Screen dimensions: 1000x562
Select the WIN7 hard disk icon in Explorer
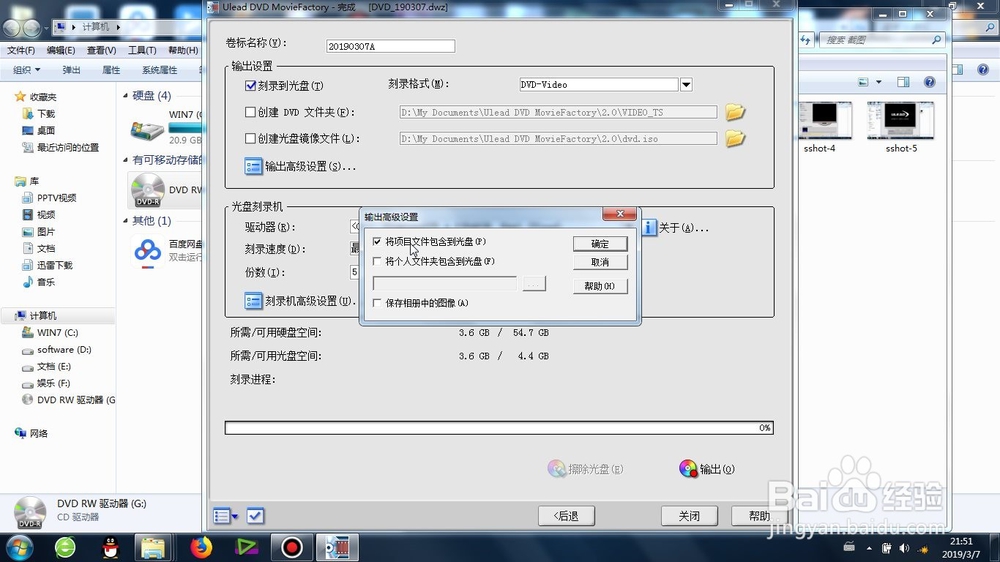click(x=147, y=131)
